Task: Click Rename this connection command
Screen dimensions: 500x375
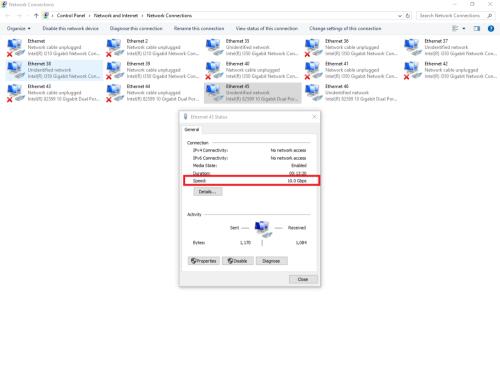Action: 199,29
